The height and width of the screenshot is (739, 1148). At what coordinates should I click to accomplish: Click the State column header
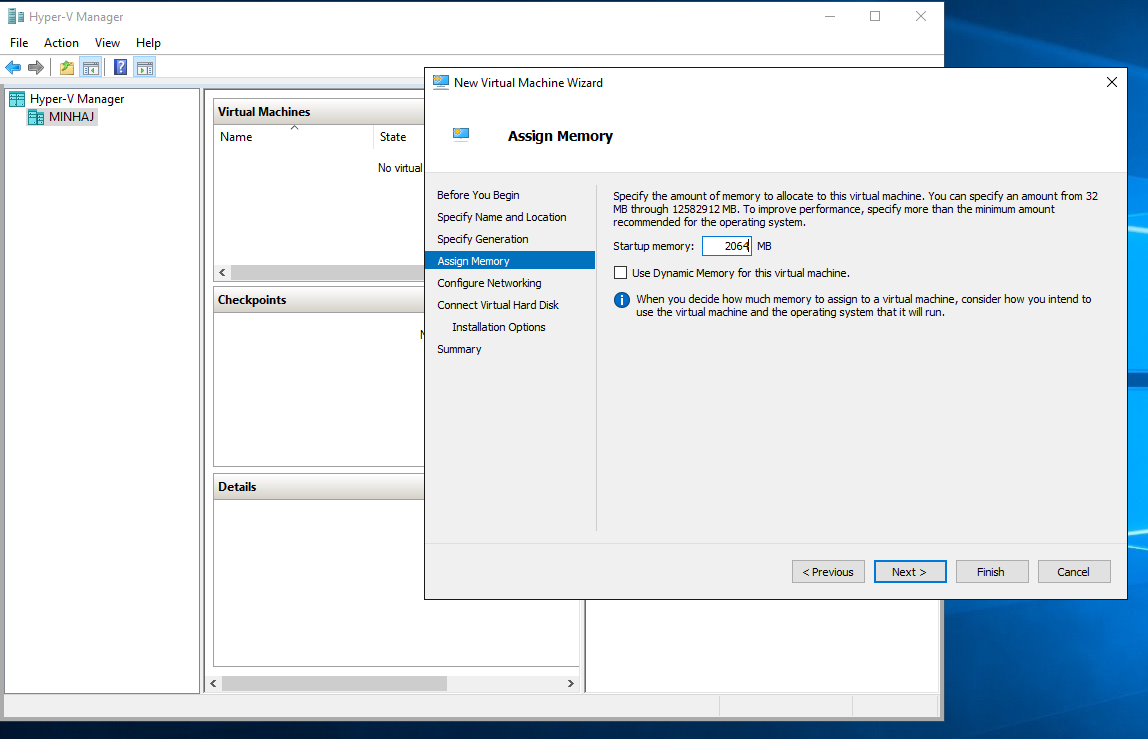(393, 137)
